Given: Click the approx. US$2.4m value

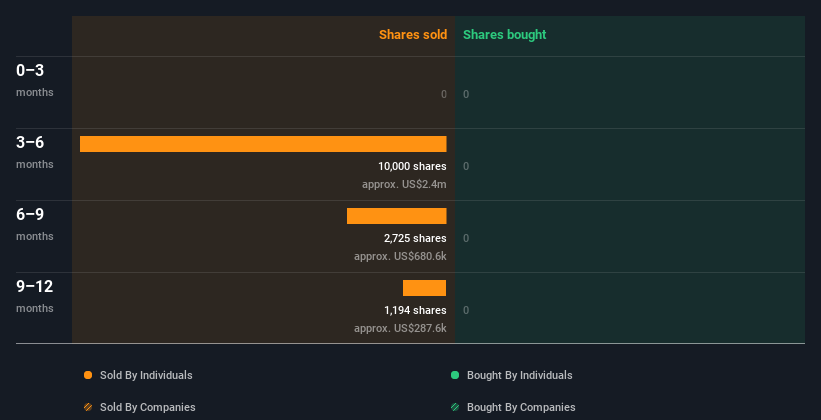Looking at the screenshot, I should tap(404, 184).
